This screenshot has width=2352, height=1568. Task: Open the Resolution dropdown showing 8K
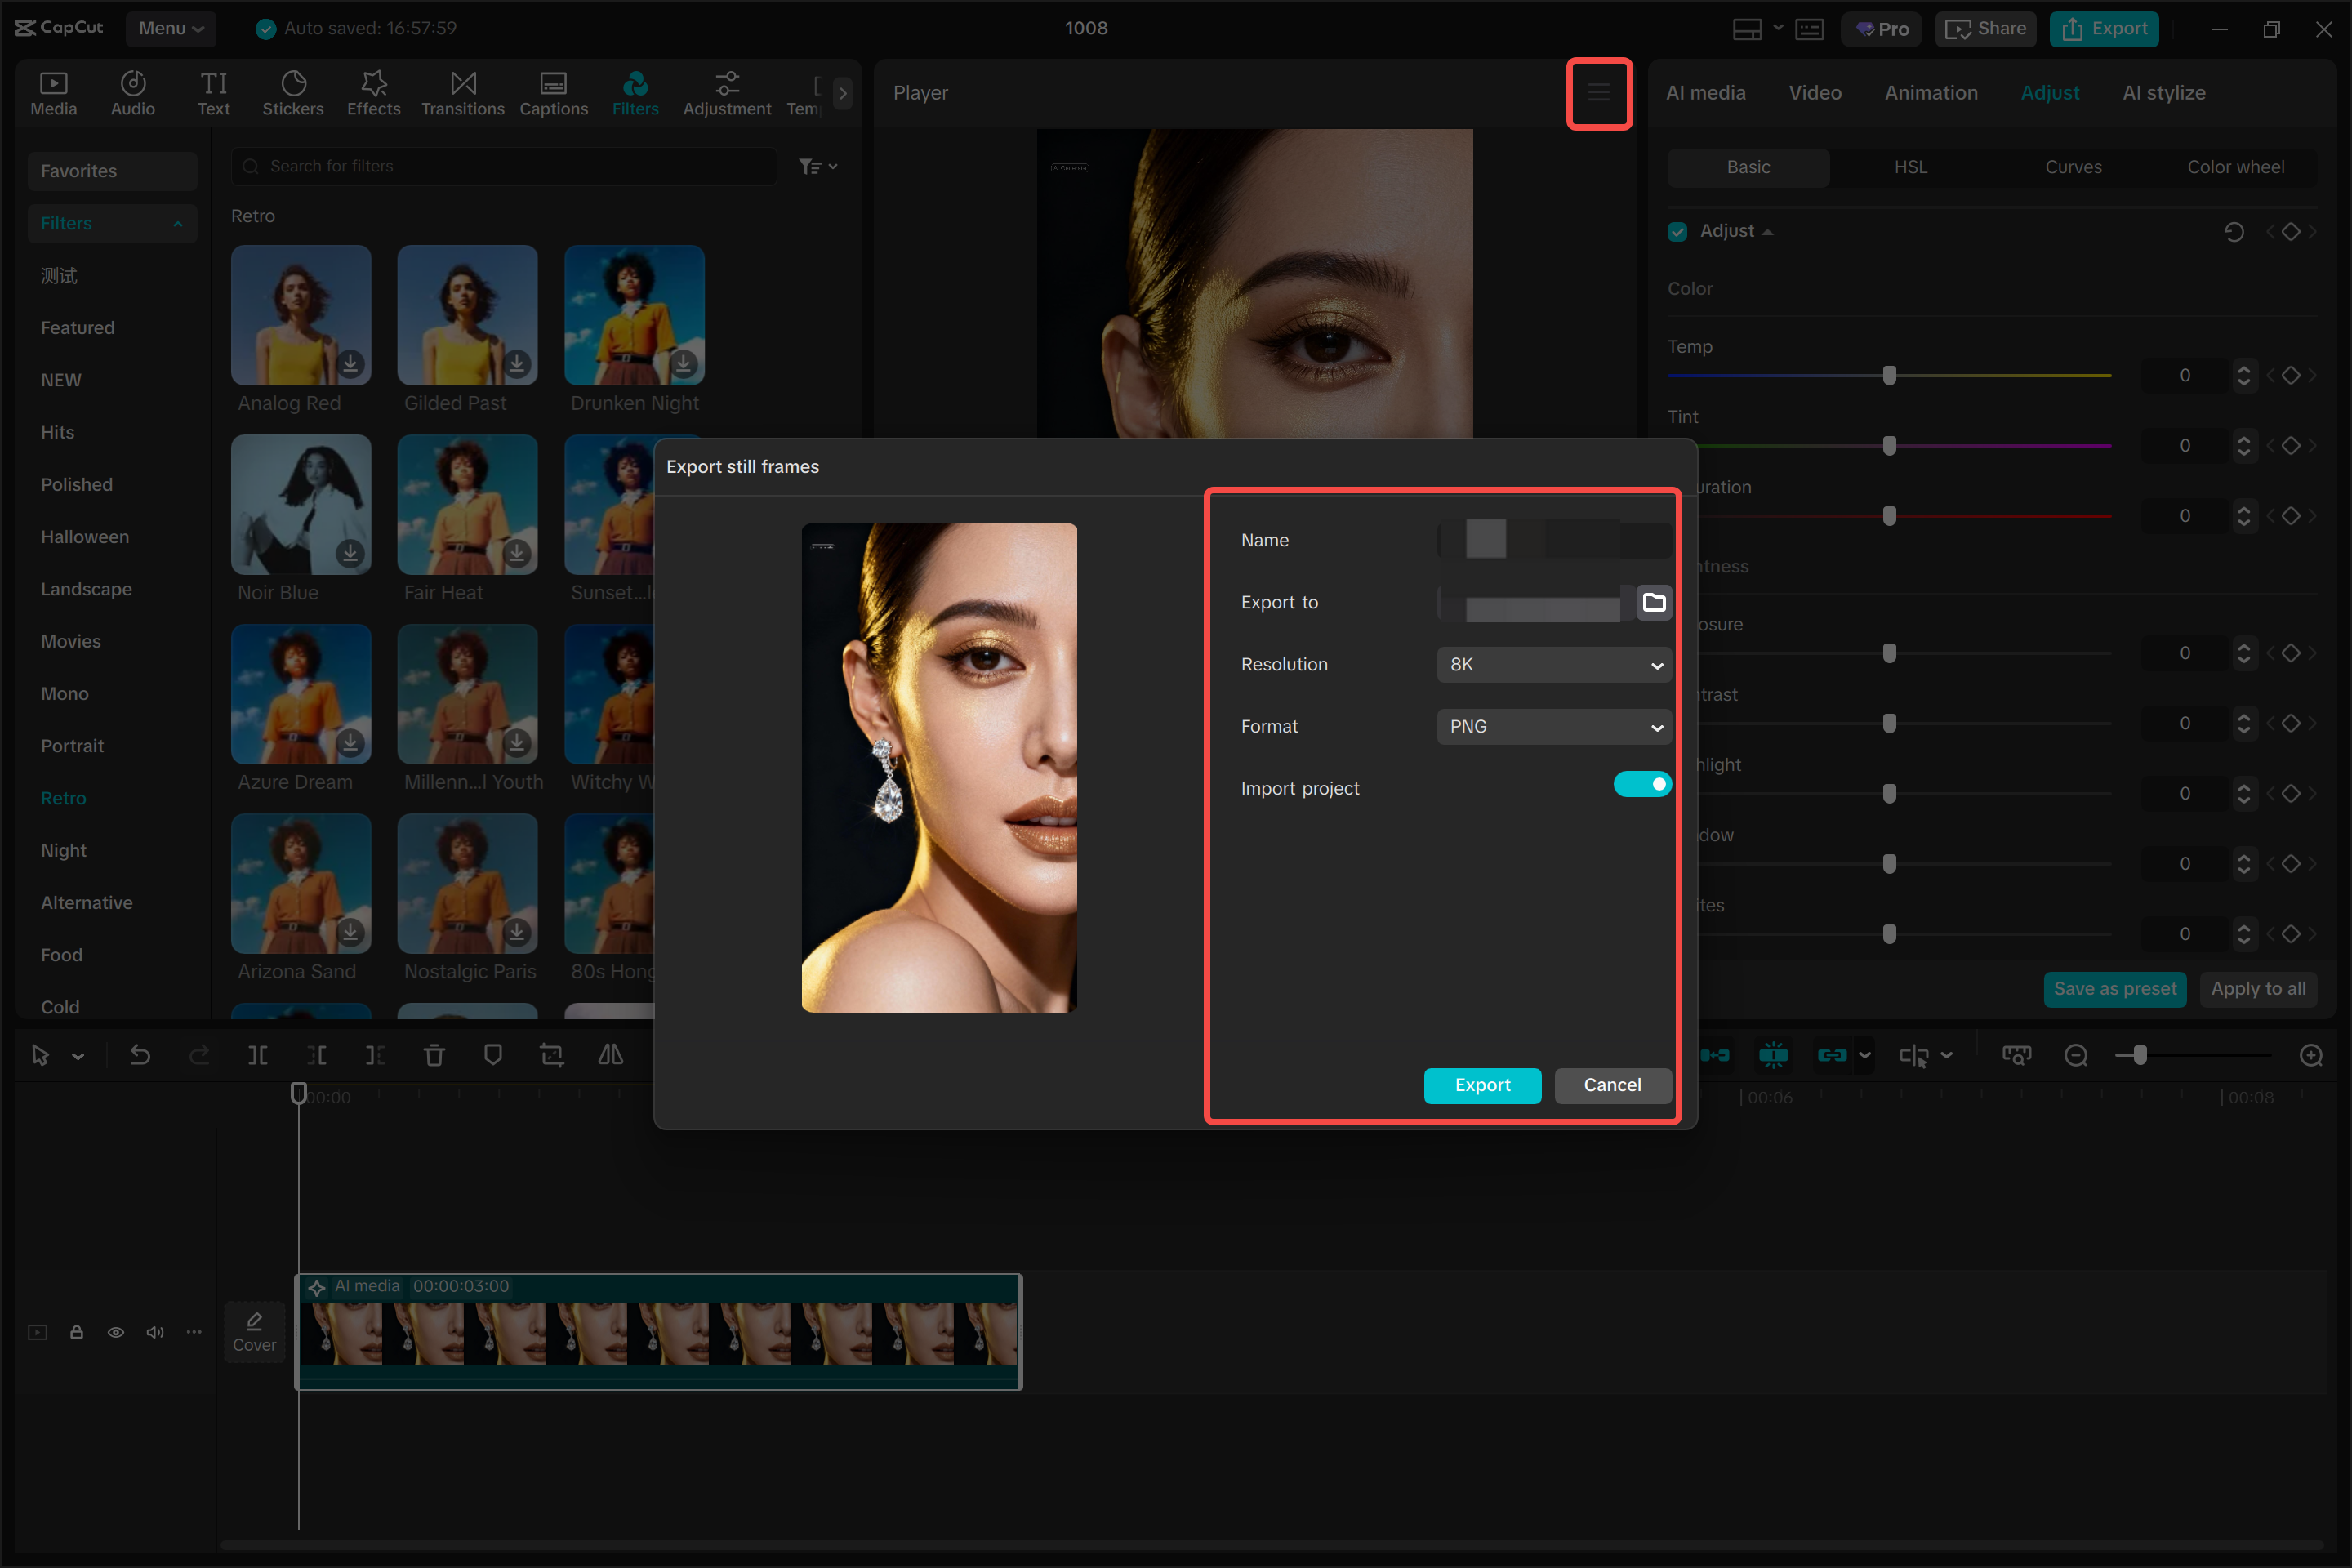tap(1553, 664)
